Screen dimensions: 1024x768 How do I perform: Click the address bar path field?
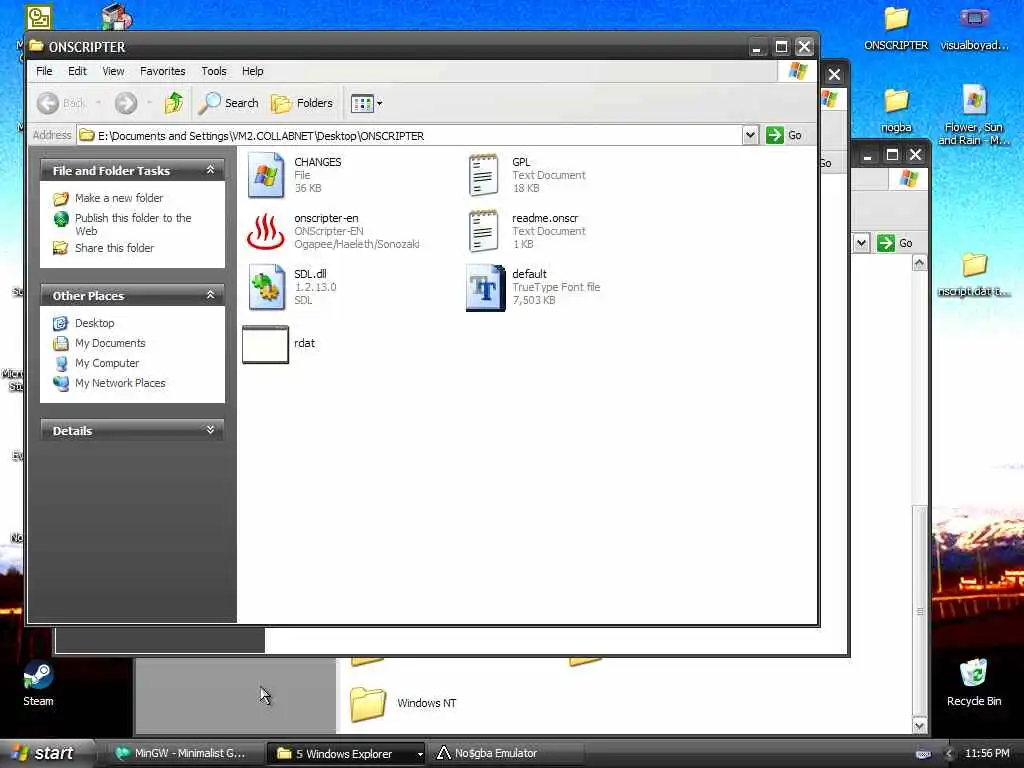410,136
